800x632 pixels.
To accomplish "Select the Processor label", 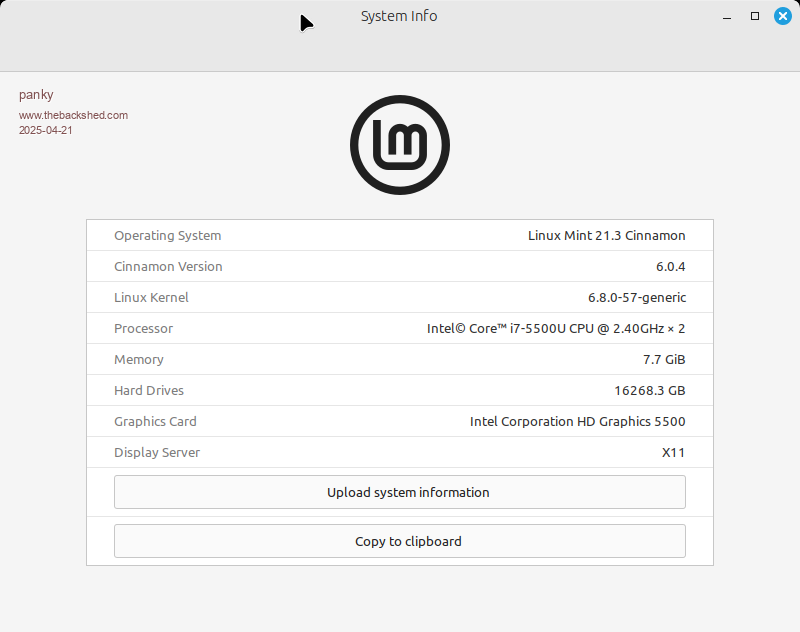I will (143, 329).
